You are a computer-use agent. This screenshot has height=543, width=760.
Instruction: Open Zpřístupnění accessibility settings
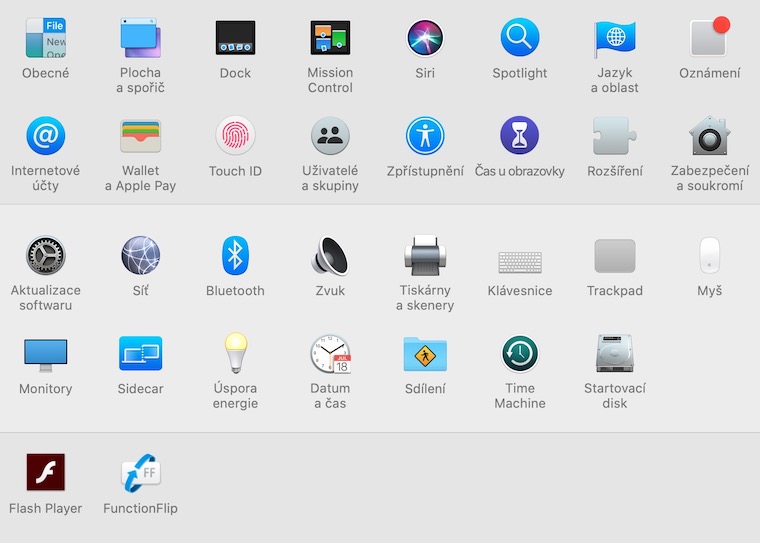pos(425,136)
